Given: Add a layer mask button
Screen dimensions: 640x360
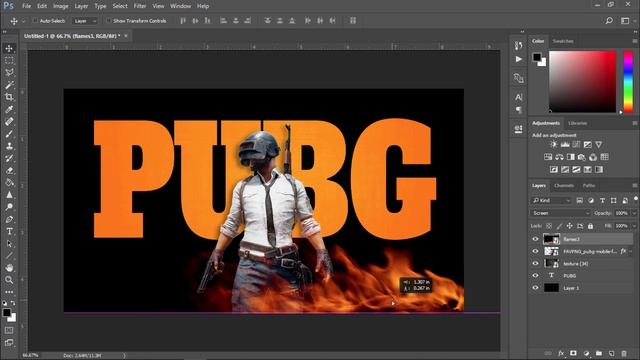Looking at the screenshot, I should pyautogui.click(x=573, y=353).
